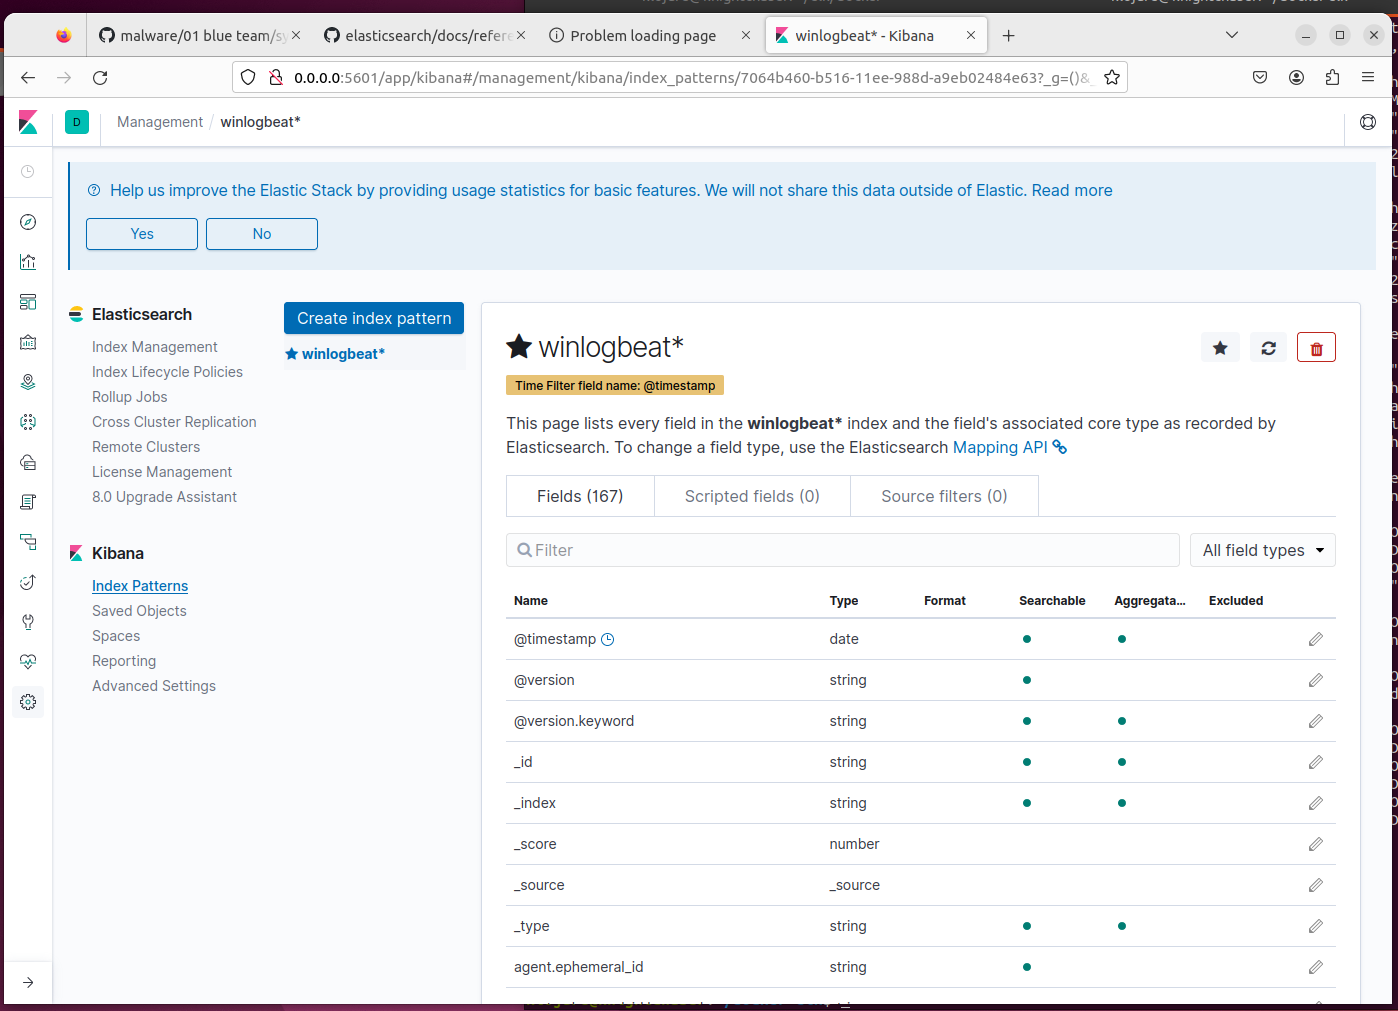Open APM from the Kibana sidebar

pos(28,542)
